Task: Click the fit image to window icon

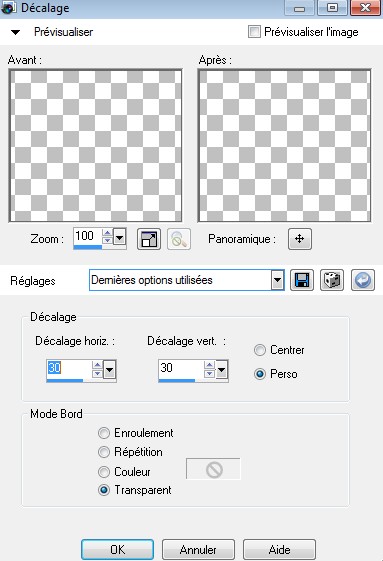Action: (x=149, y=239)
